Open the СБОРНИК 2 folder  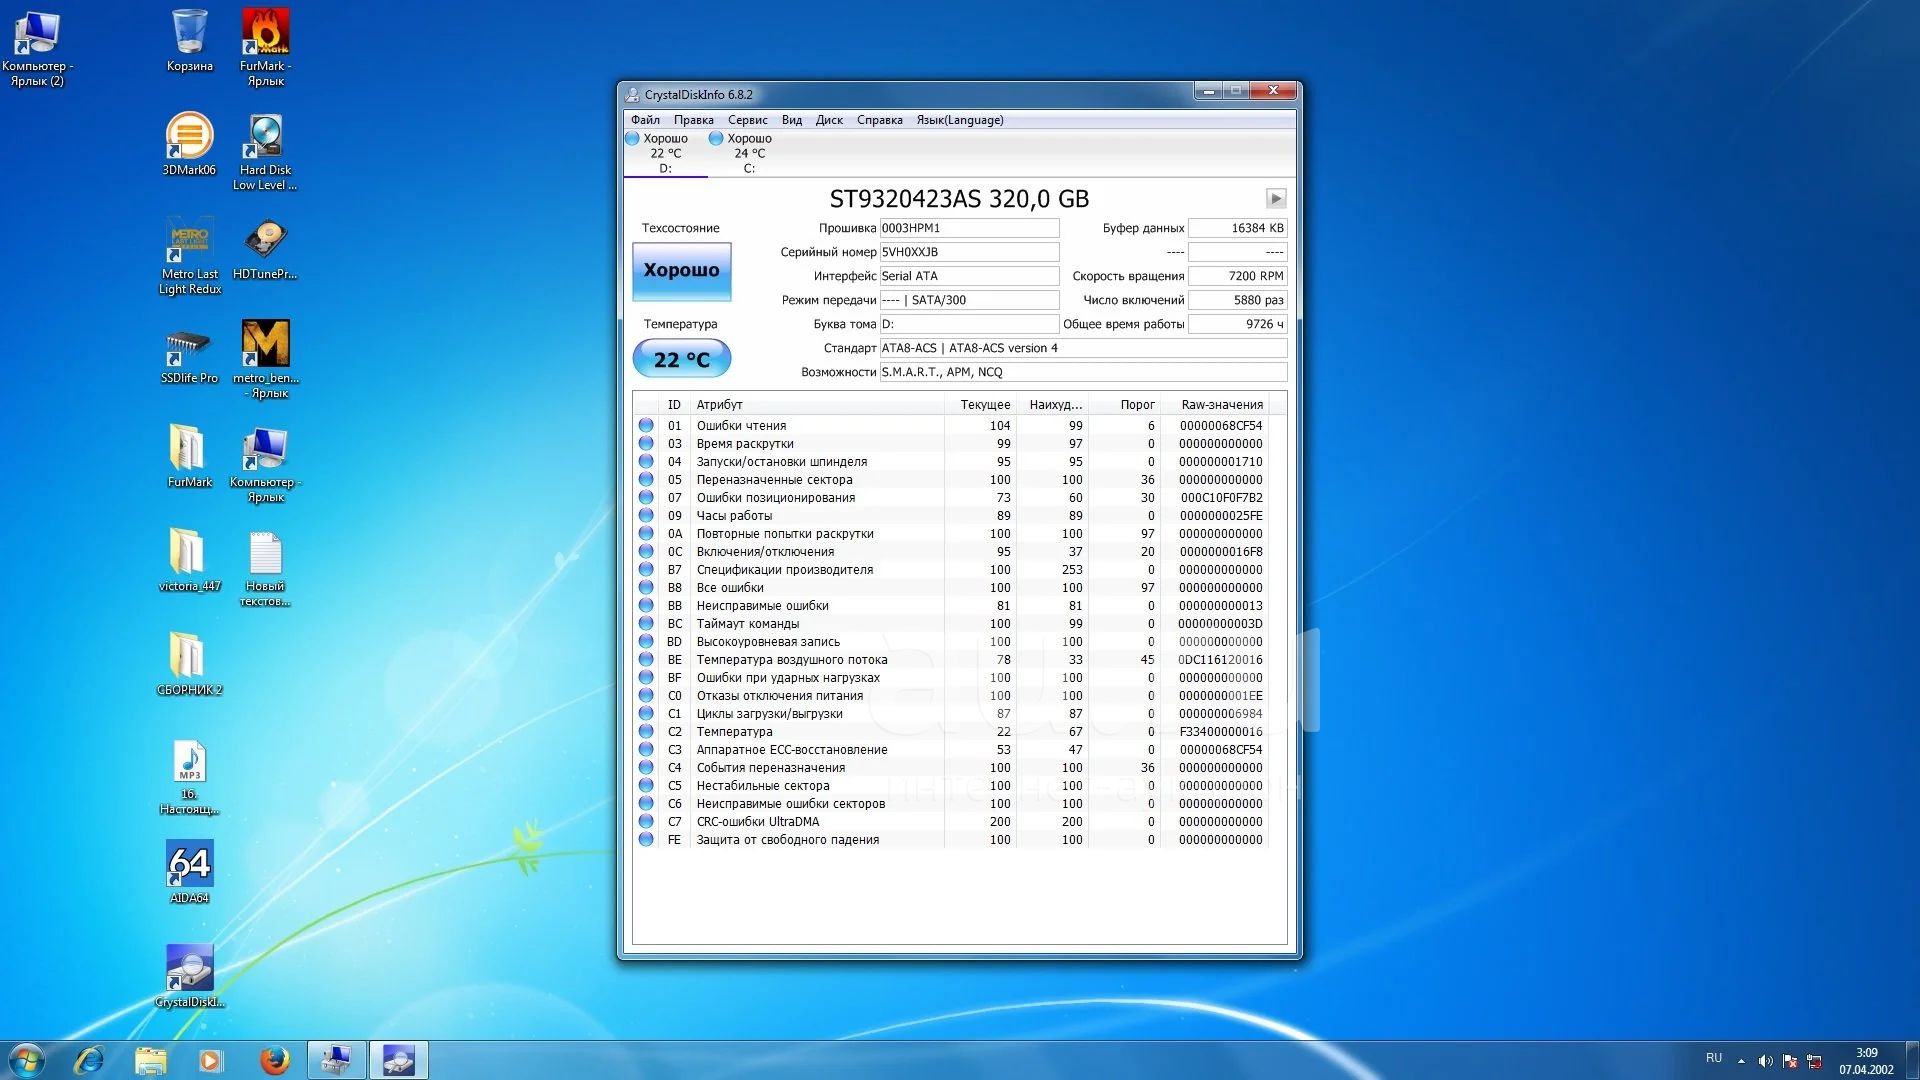coord(189,665)
